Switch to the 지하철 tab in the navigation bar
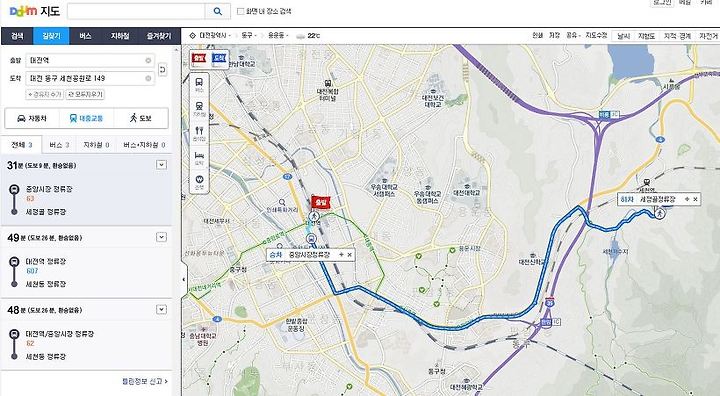The width and height of the screenshot is (720, 396). click(119, 36)
